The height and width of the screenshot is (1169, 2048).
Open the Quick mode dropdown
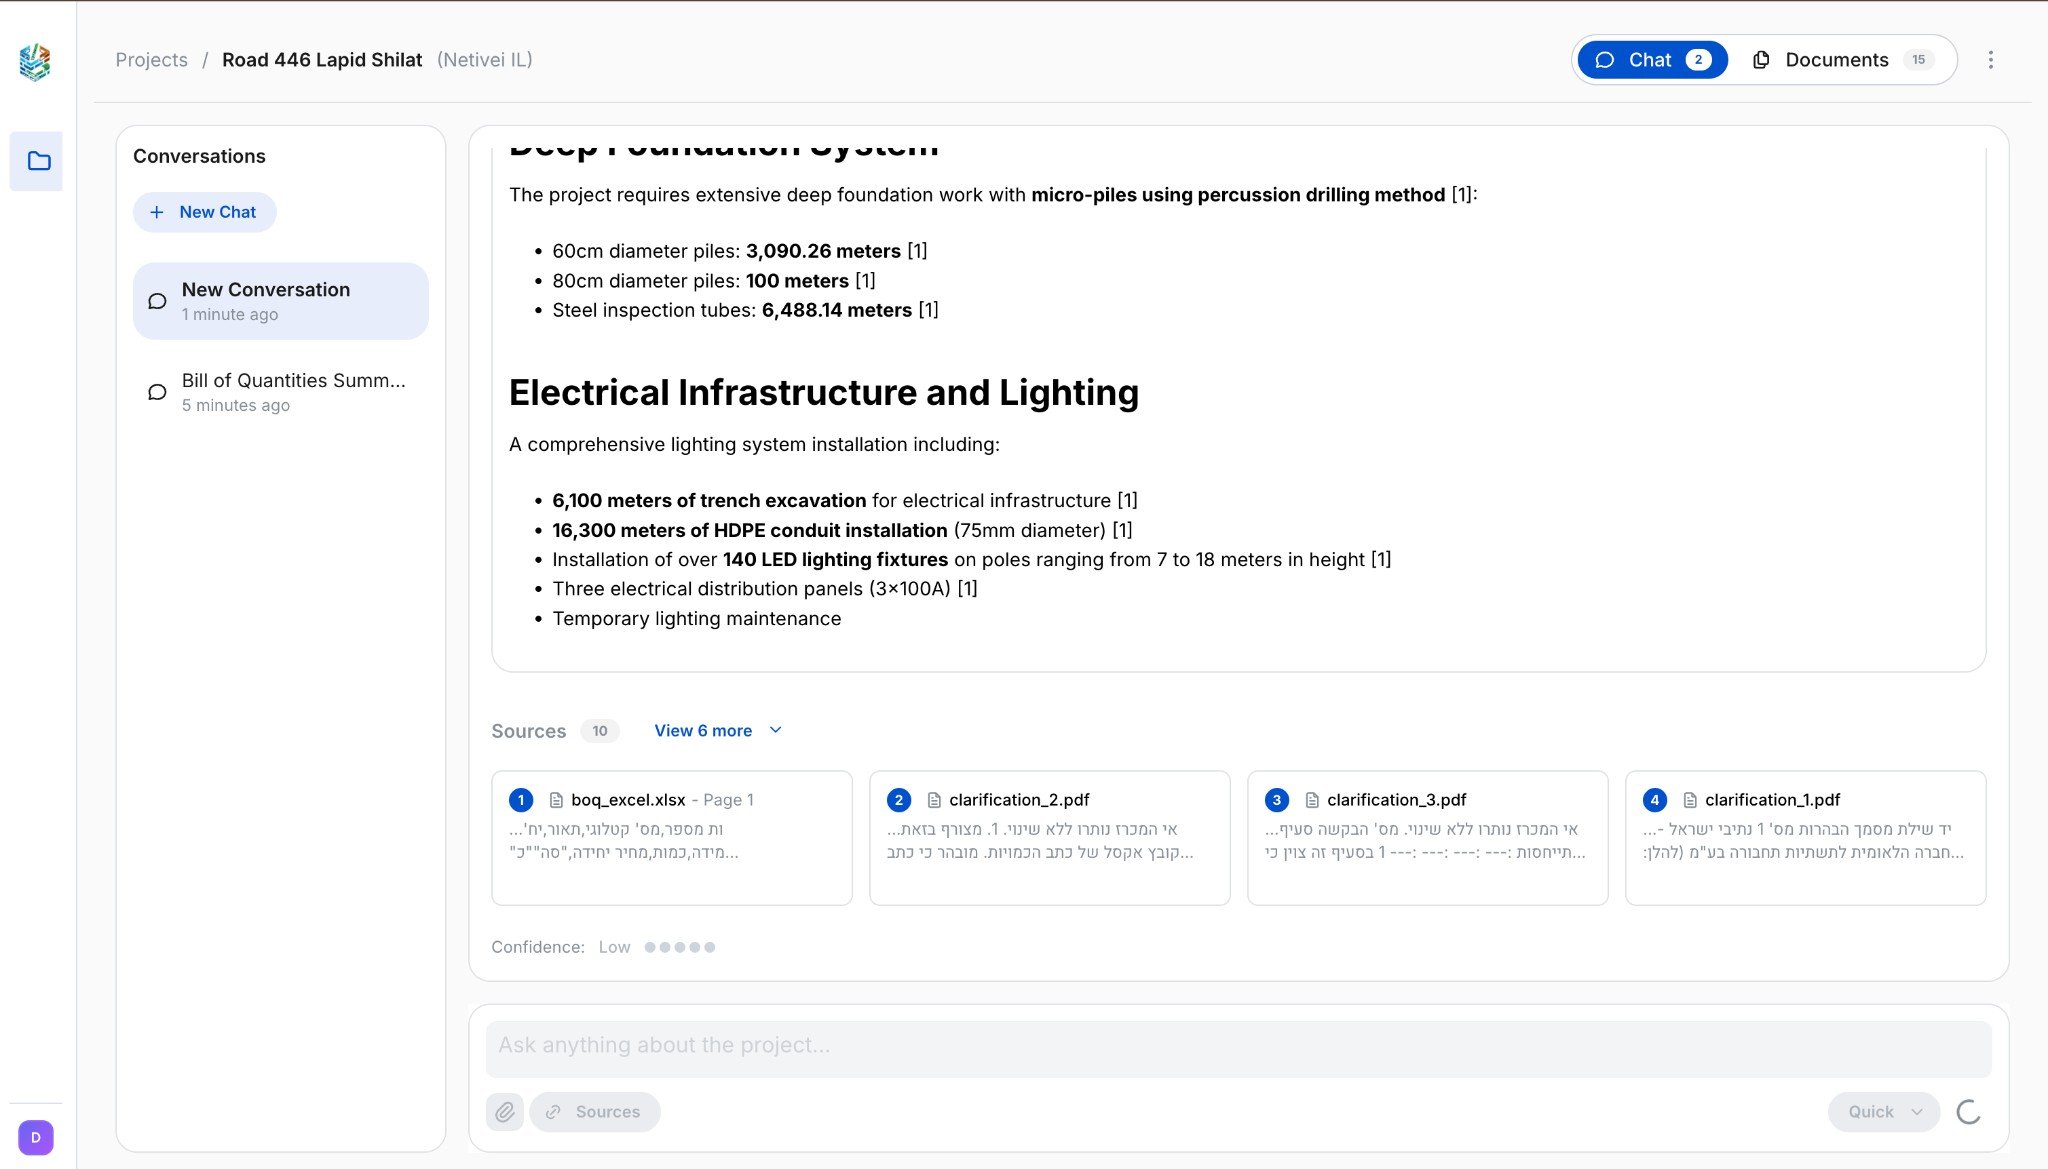(x=1884, y=1112)
